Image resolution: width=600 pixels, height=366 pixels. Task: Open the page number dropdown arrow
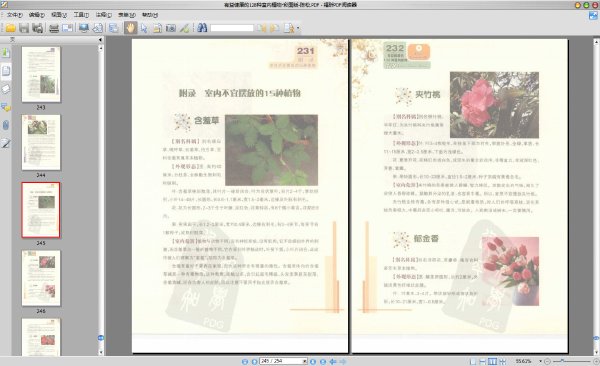(x=305, y=361)
